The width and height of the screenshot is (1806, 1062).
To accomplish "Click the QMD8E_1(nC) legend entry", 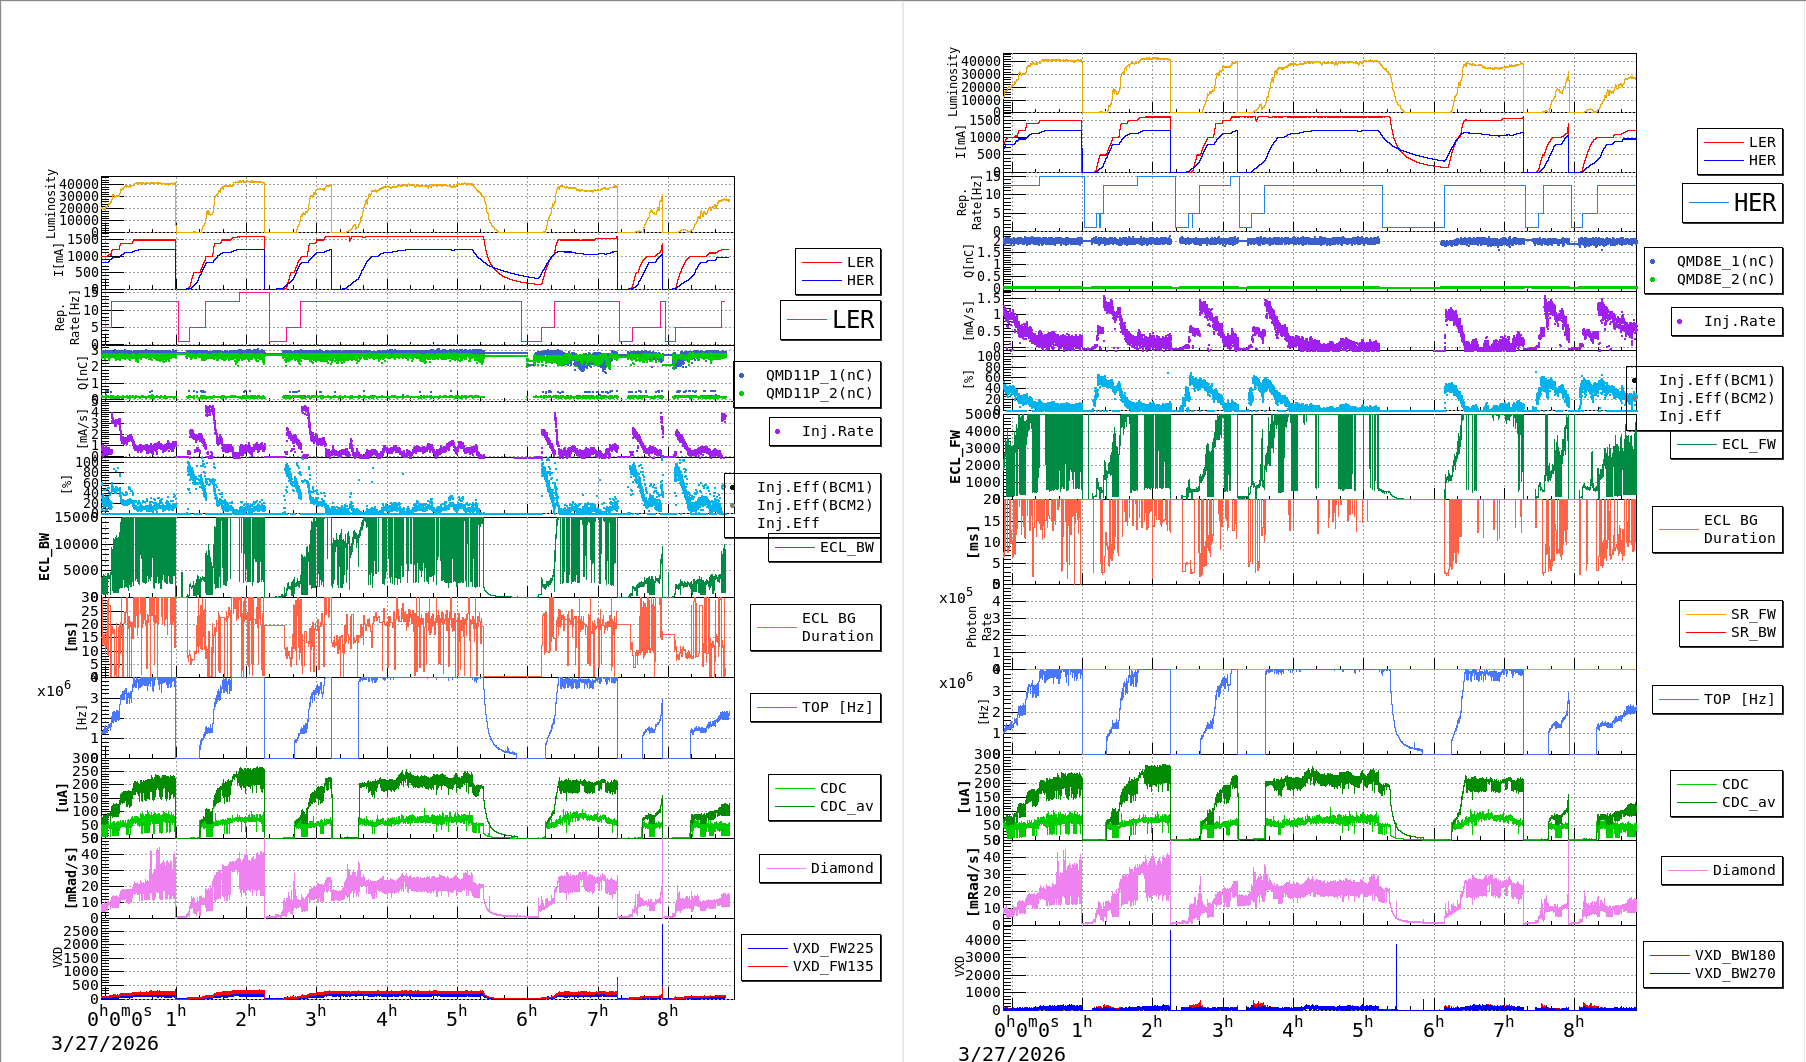I will 1725,261.
